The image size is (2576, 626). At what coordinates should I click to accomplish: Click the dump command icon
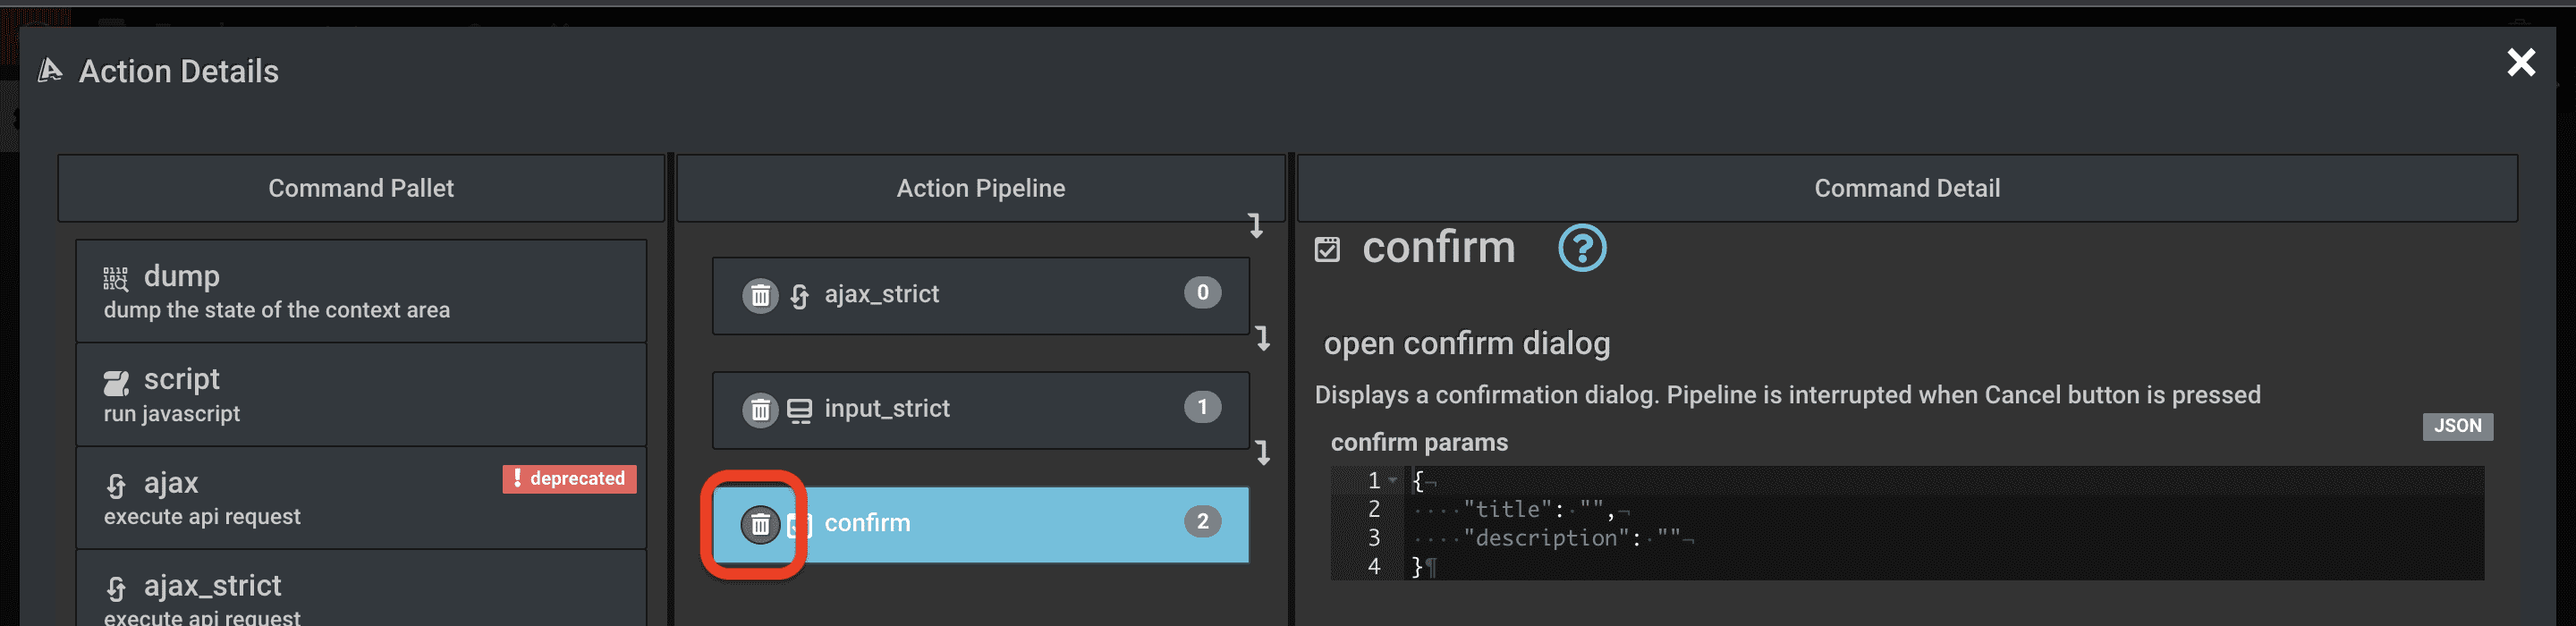pyautogui.click(x=116, y=278)
